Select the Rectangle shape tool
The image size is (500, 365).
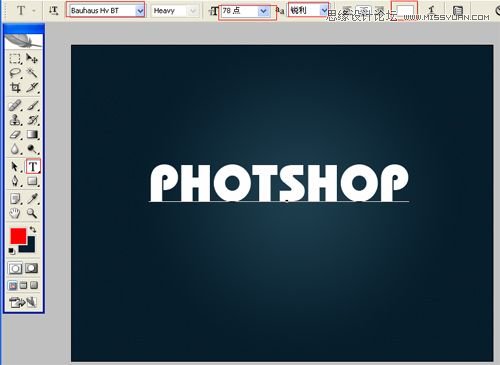click(x=32, y=181)
